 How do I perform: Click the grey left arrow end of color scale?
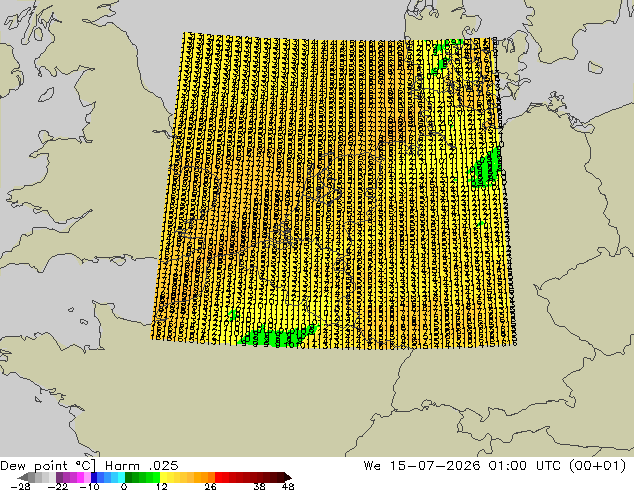point(23,477)
